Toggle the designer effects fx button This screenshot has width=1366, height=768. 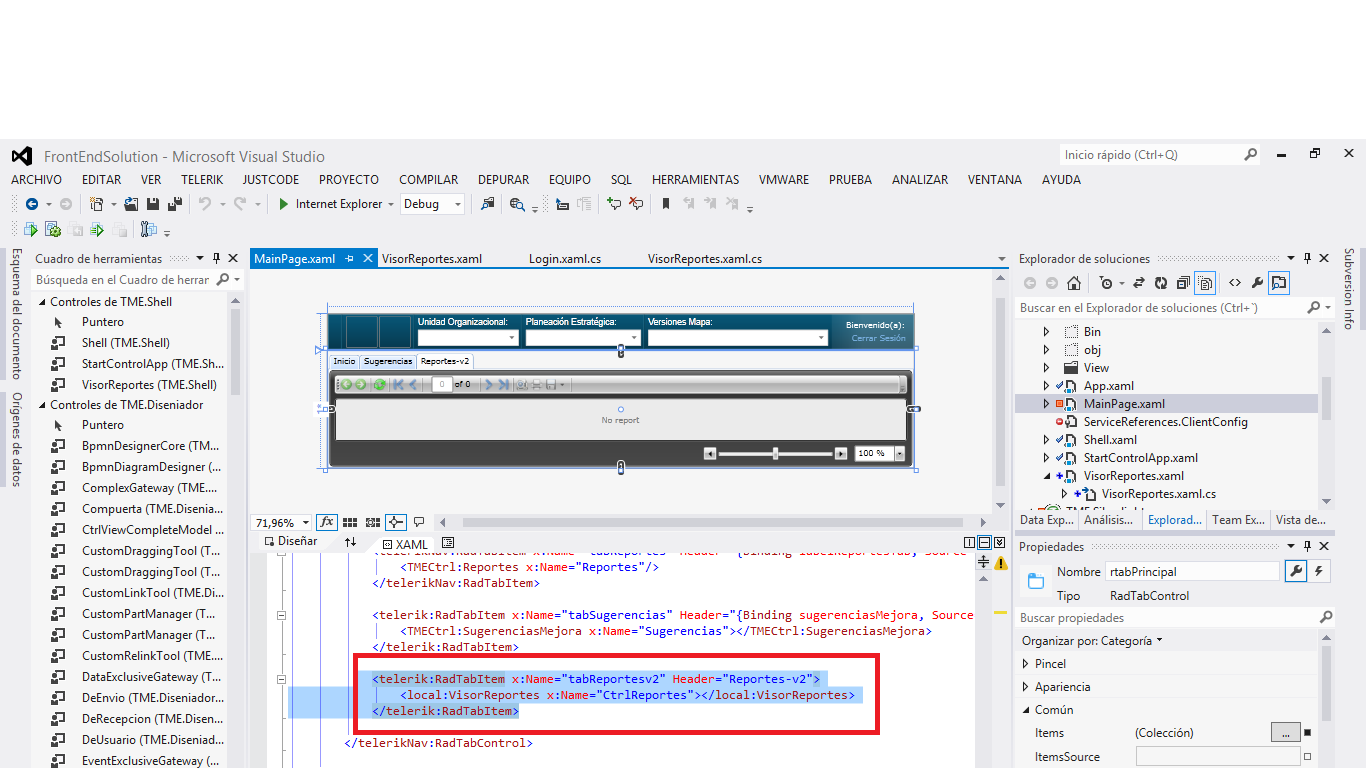point(327,522)
